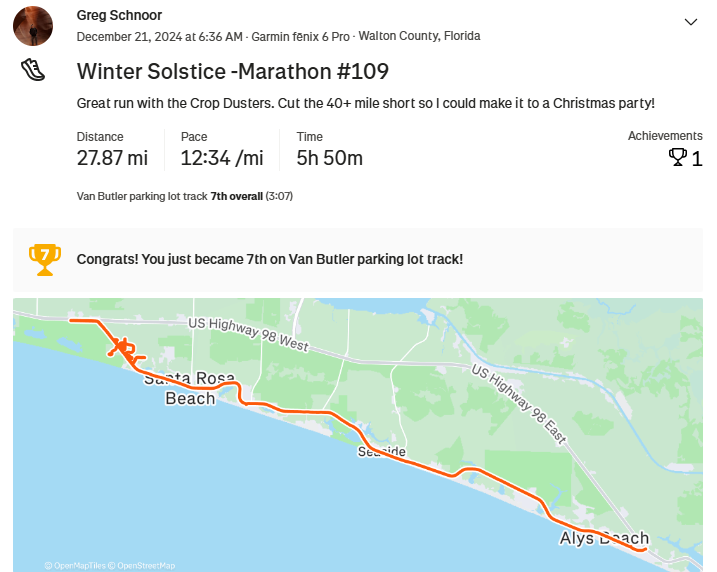Click the Achievements trophy icon

677,158
